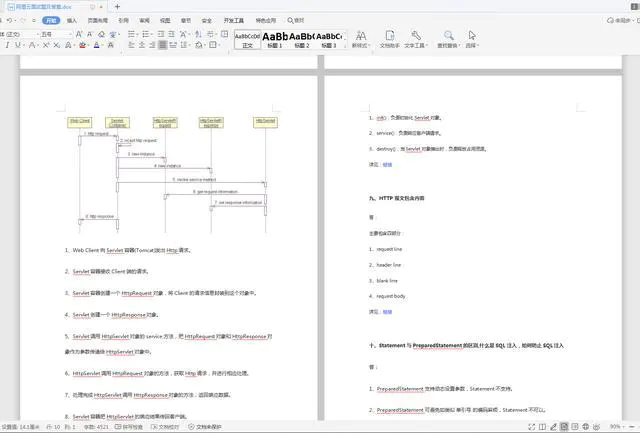
Task: Open 文档助手 document assistant
Action: pos(390,40)
